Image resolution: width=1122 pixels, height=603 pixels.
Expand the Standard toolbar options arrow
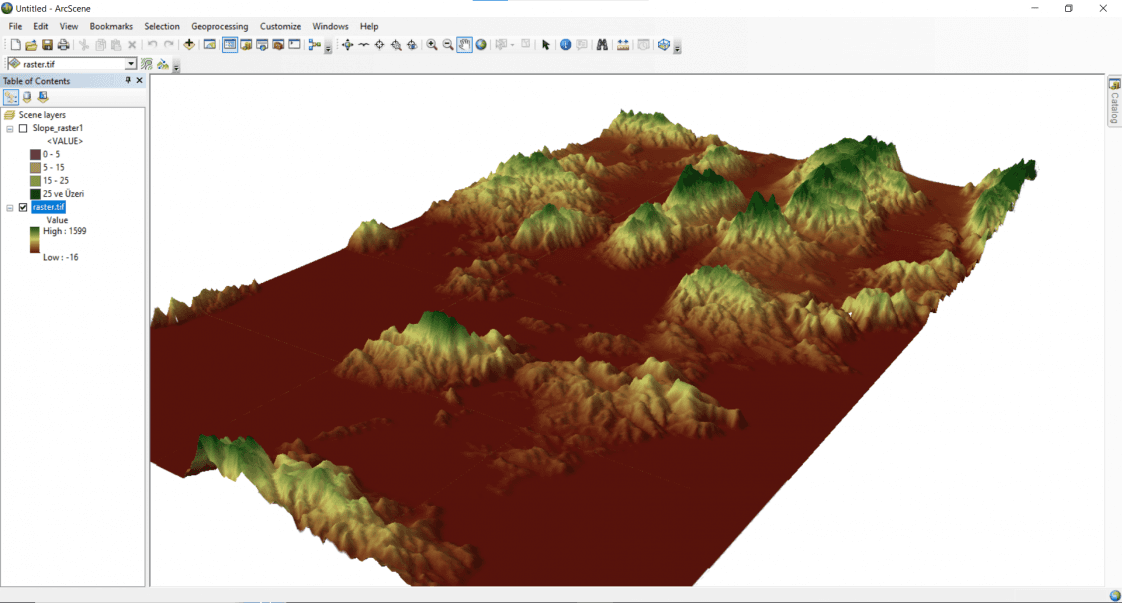click(328, 47)
